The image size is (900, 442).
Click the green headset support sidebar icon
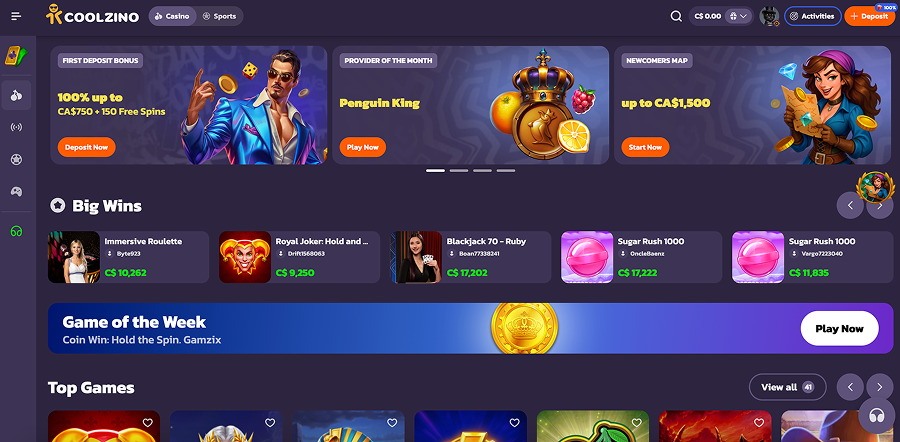coord(16,231)
